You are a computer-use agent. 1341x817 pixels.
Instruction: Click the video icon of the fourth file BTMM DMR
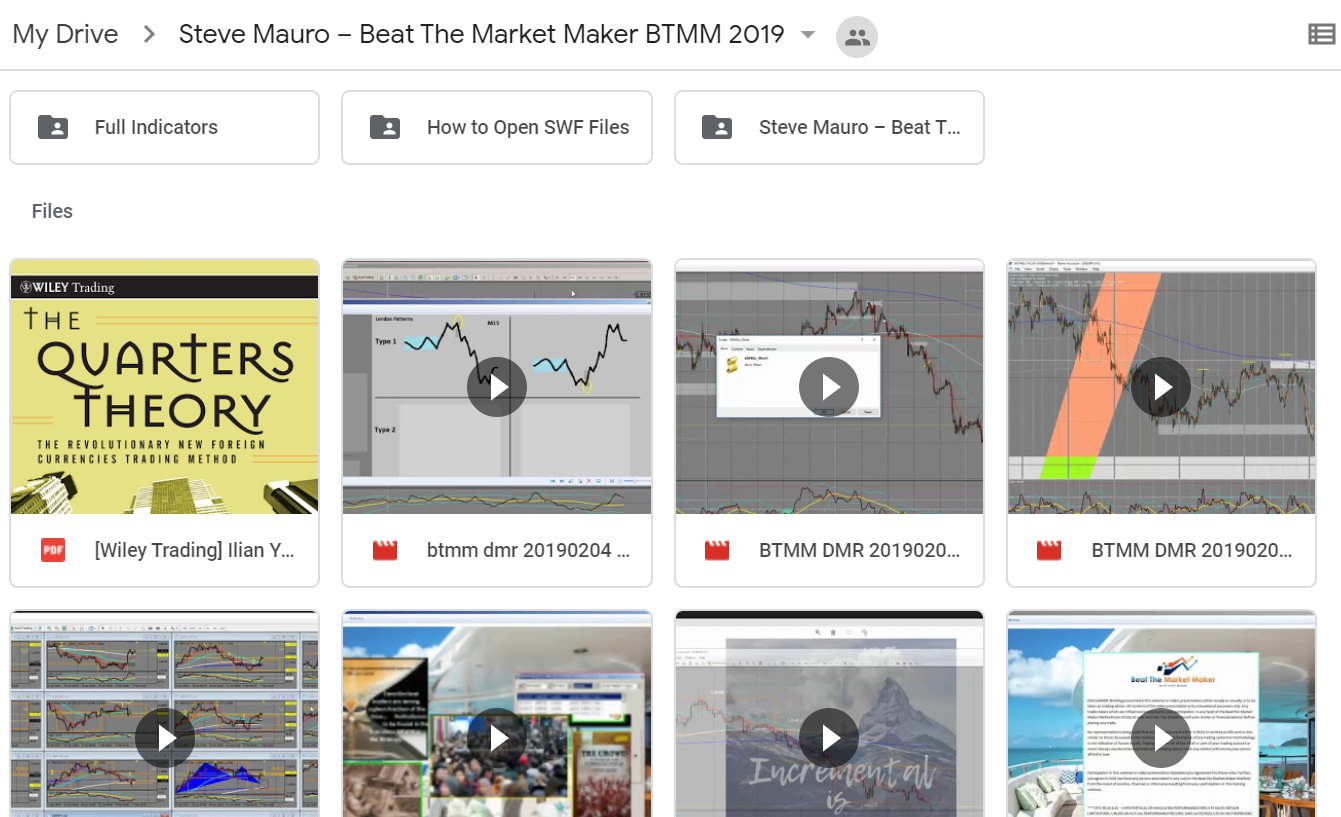1049,550
